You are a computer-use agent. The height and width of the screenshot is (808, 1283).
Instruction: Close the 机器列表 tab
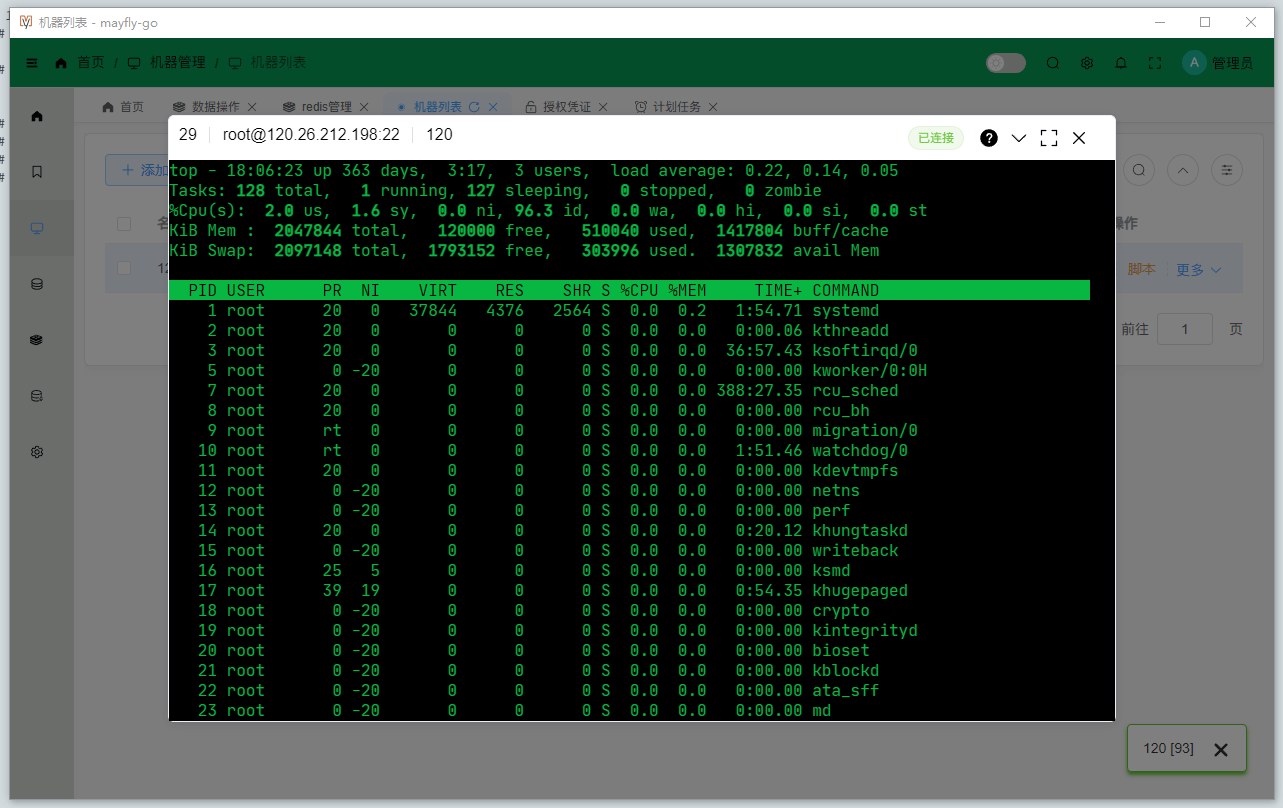(493, 106)
